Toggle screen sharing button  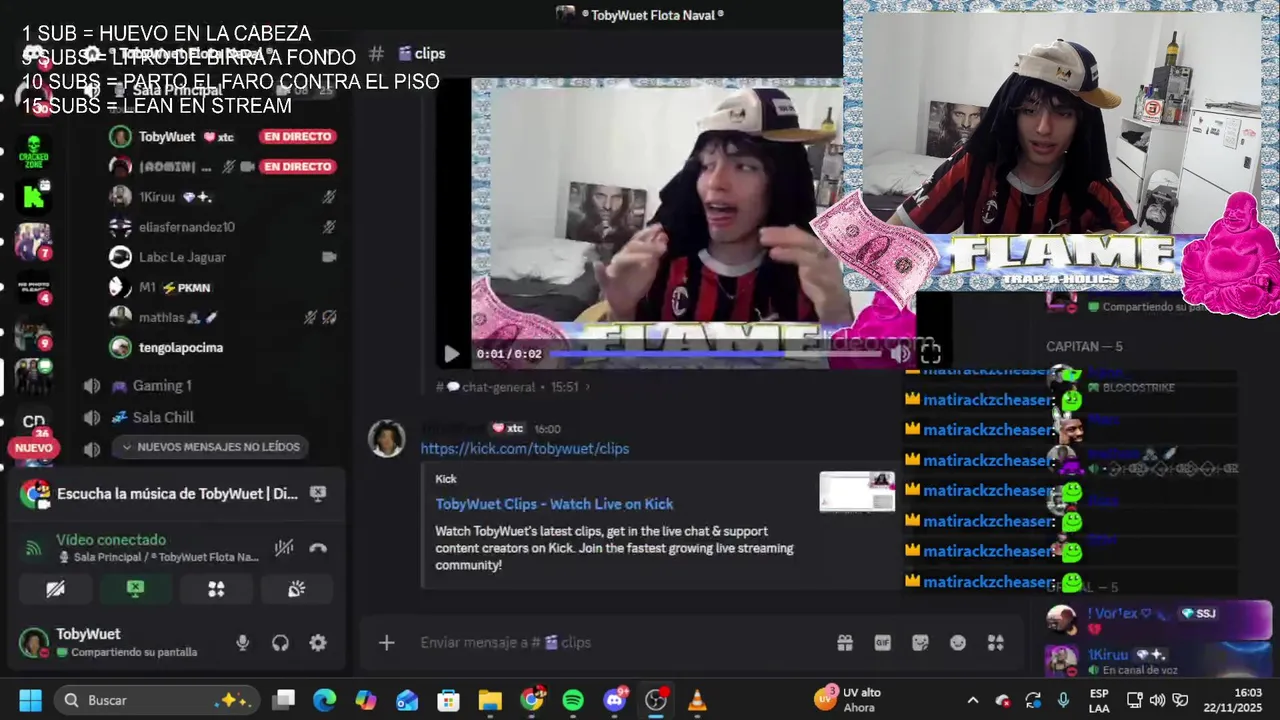click(136, 589)
